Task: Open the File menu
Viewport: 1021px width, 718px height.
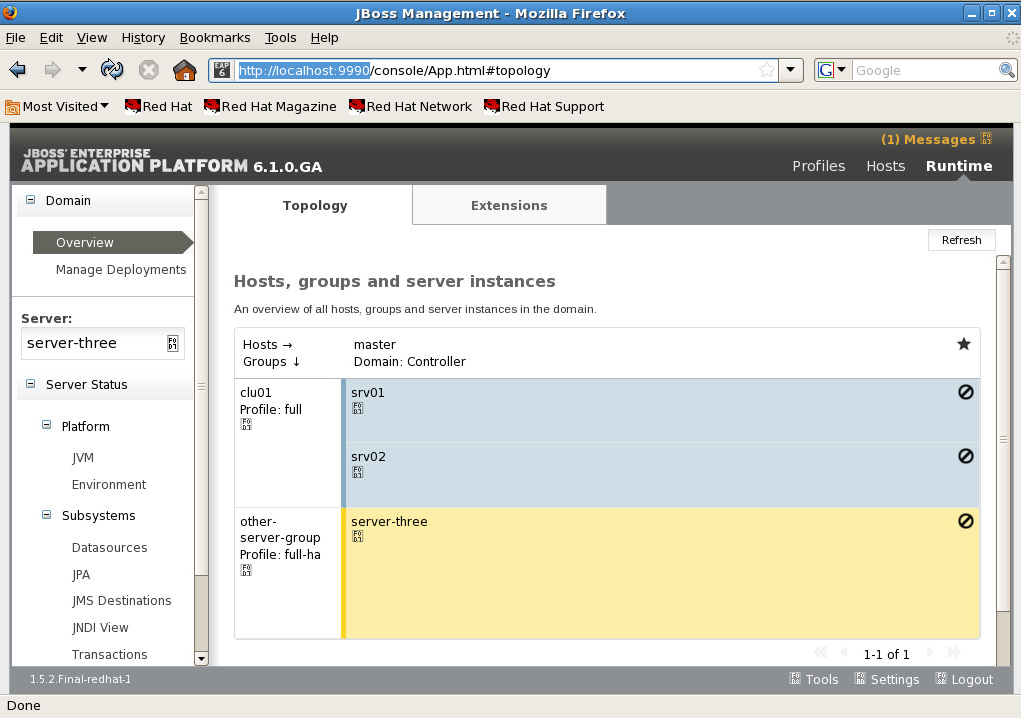Action: pos(16,38)
